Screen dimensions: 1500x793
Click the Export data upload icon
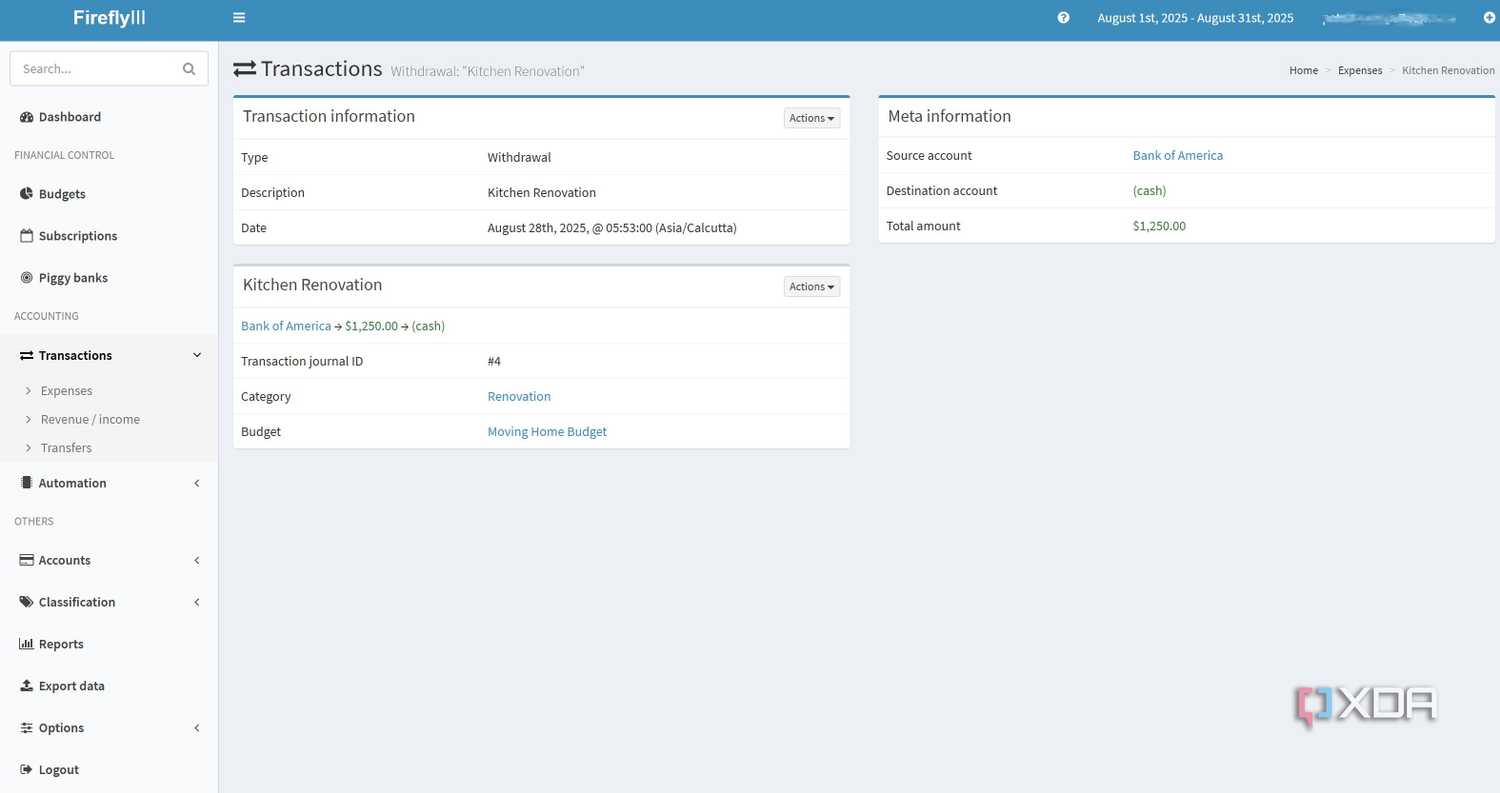coord(27,686)
